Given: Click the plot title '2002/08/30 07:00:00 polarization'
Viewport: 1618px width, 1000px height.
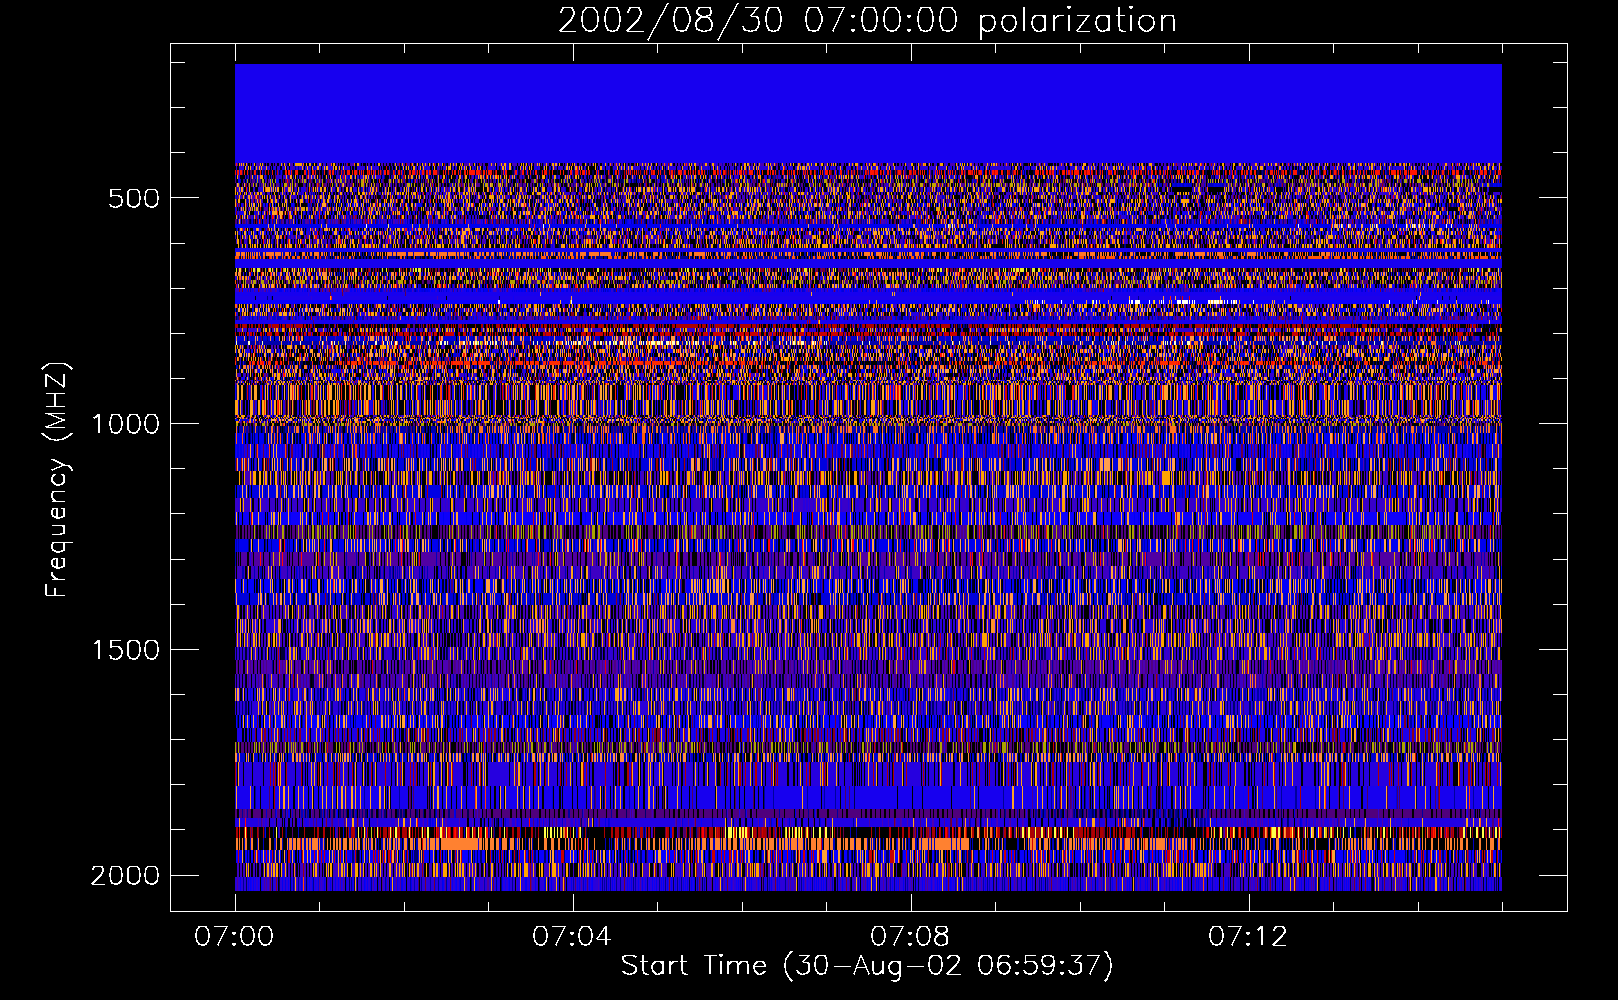Looking at the screenshot, I should tap(867, 21).
